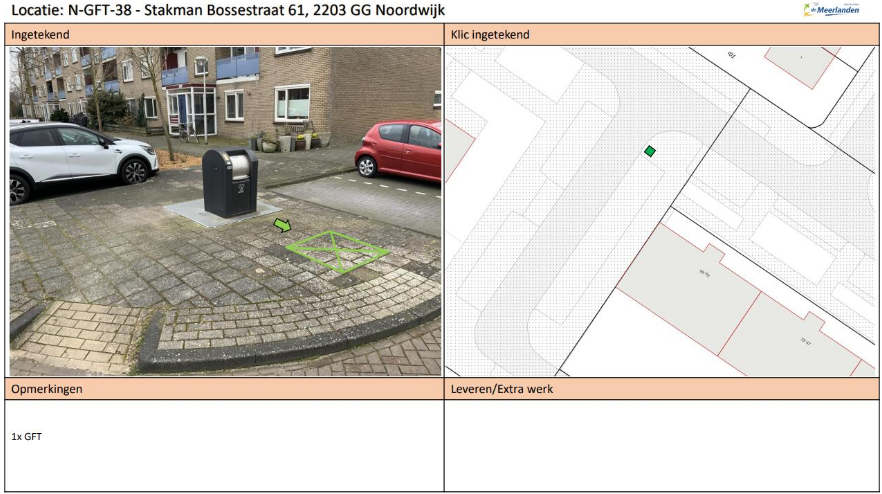Viewport: 882px width, 494px height.
Task: Click the blue balconies on apartment building
Action: point(238,68)
